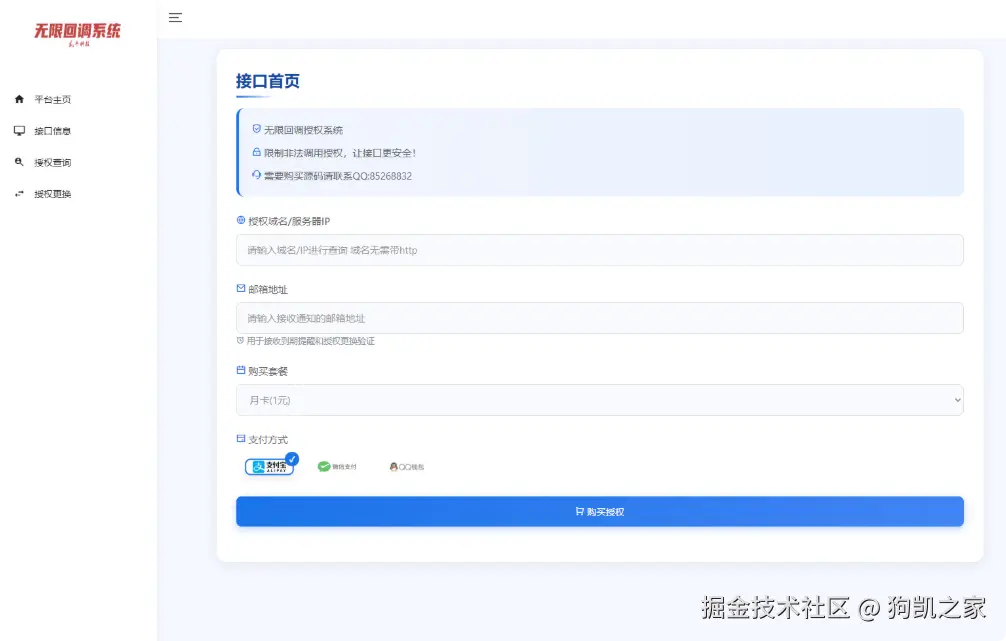Image resolution: width=1006 pixels, height=641 pixels.
Task: Select QQ钱包 payment method
Action: [404, 466]
